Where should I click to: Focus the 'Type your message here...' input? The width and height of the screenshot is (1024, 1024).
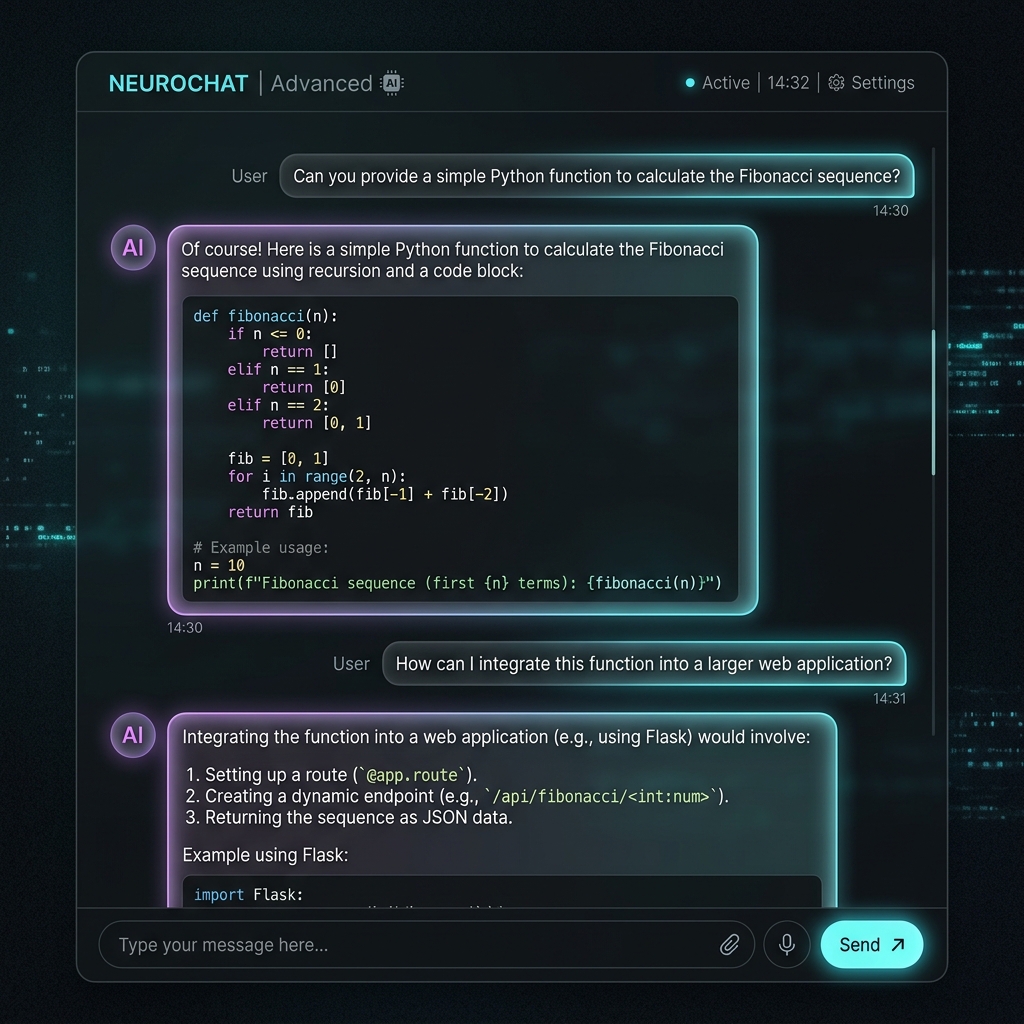[426, 944]
